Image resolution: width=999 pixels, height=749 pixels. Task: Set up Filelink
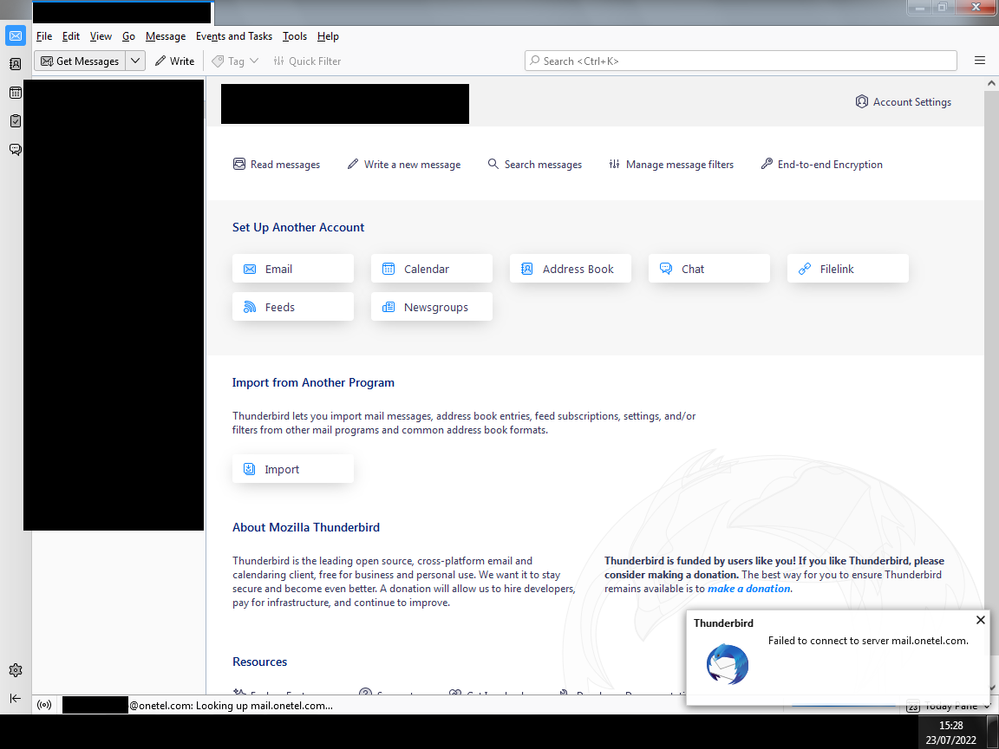coord(848,269)
